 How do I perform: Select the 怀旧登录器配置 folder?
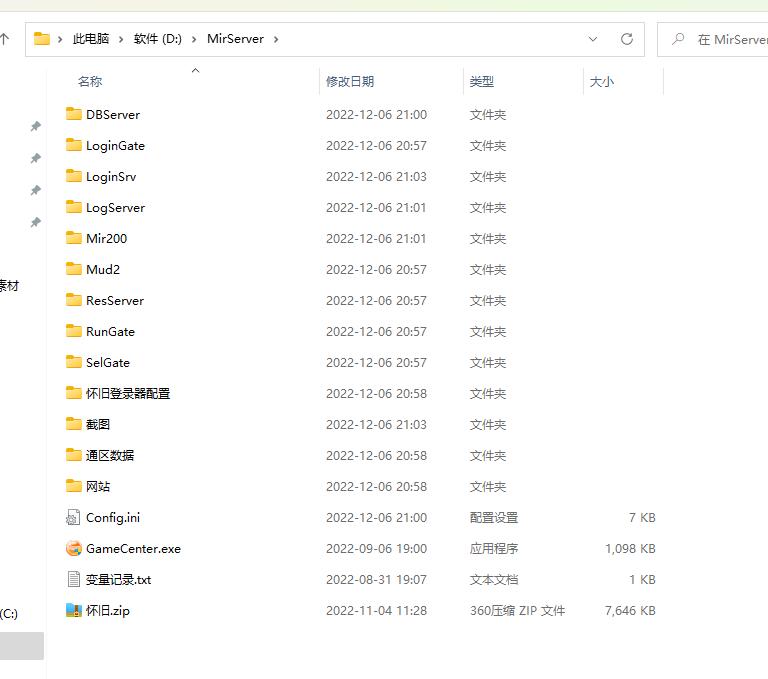tap(128, 393)
